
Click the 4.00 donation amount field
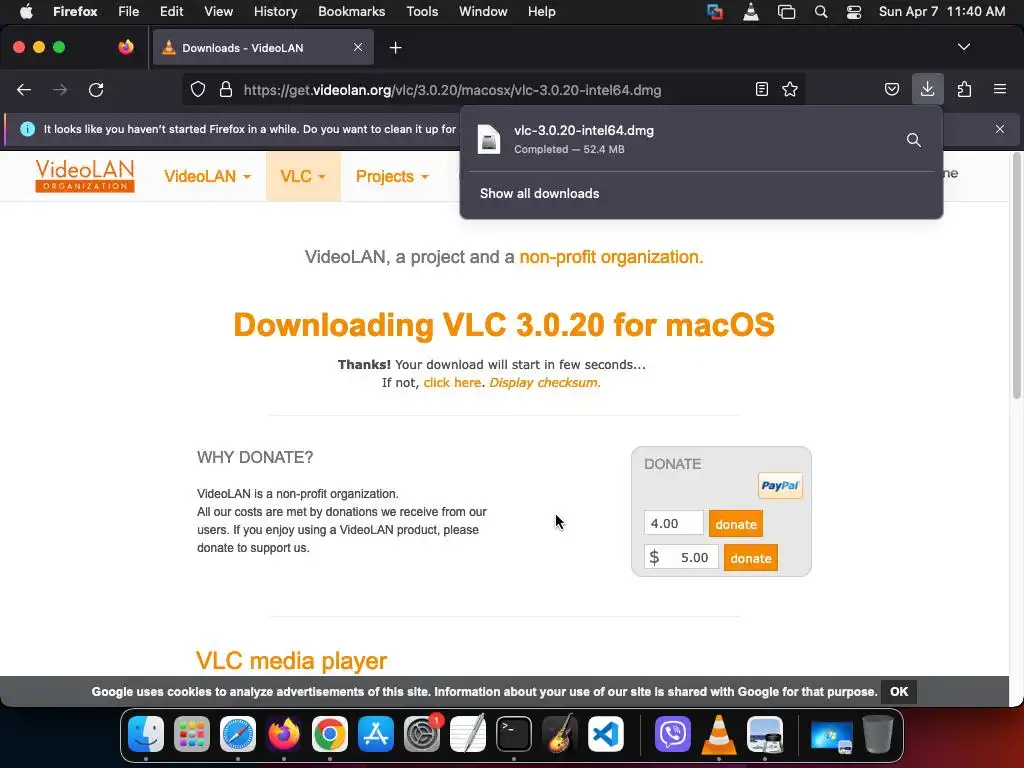click(673, 523)
